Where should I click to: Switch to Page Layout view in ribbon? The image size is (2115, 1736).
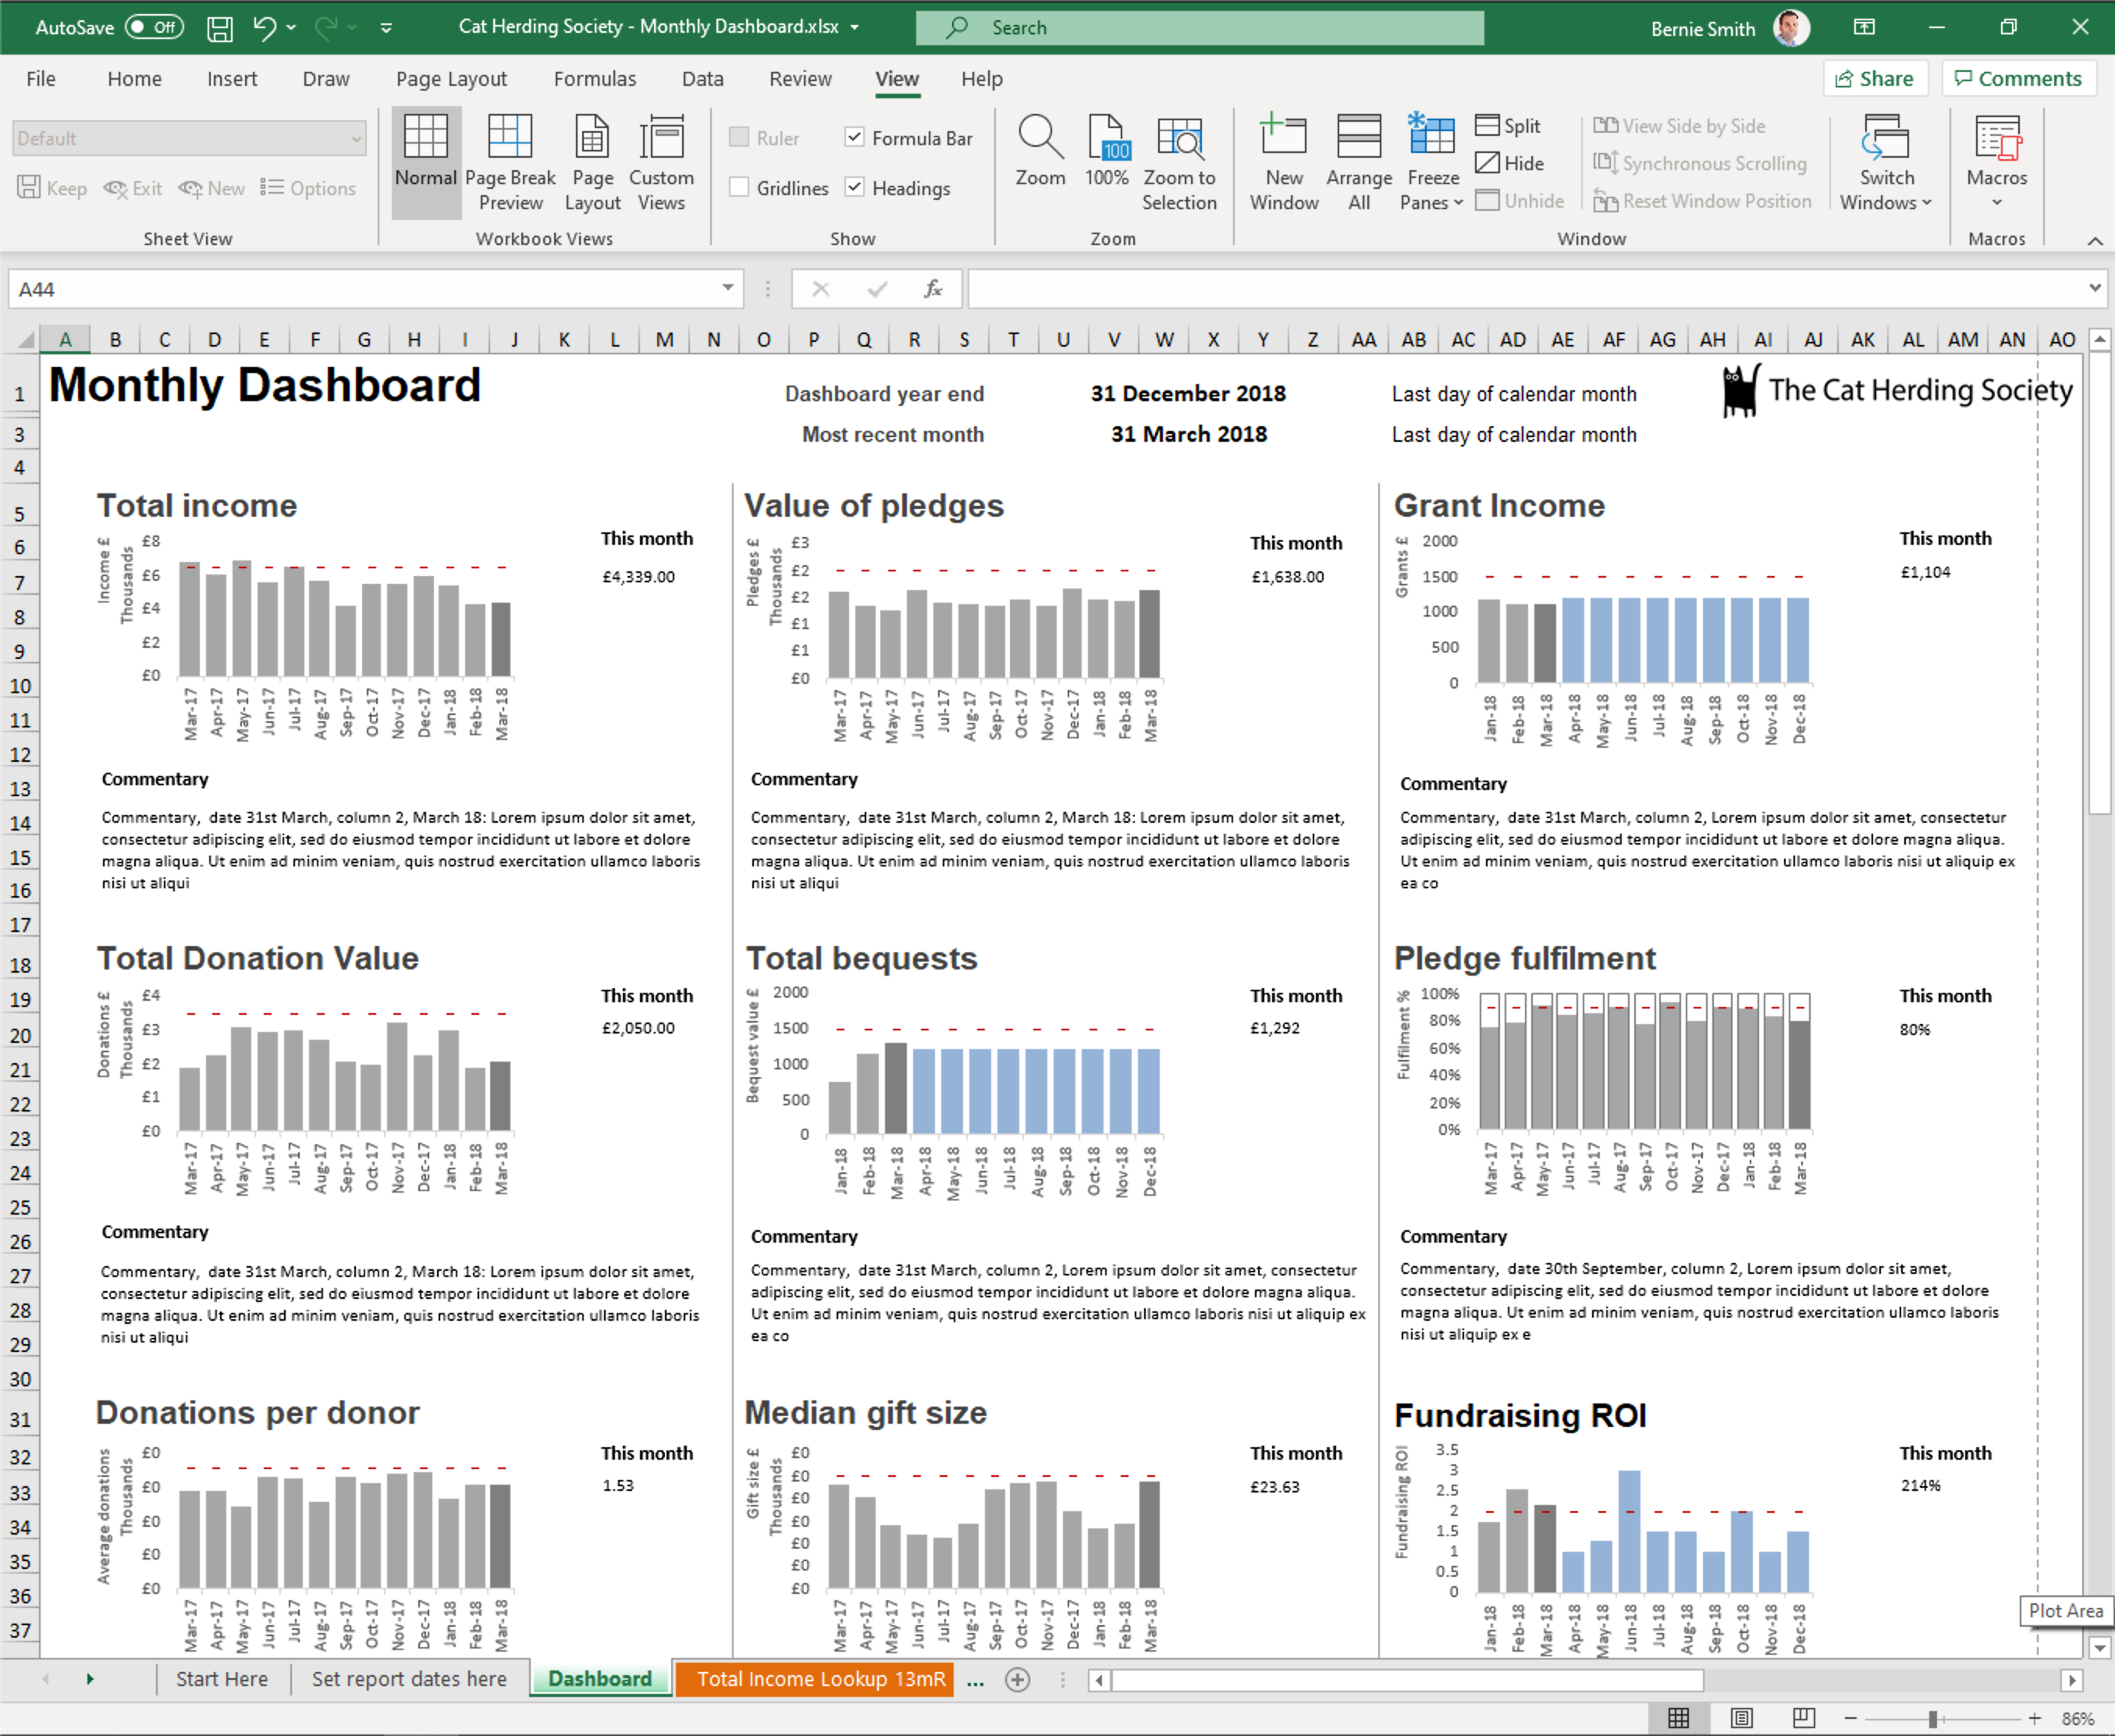pos(592,162)
